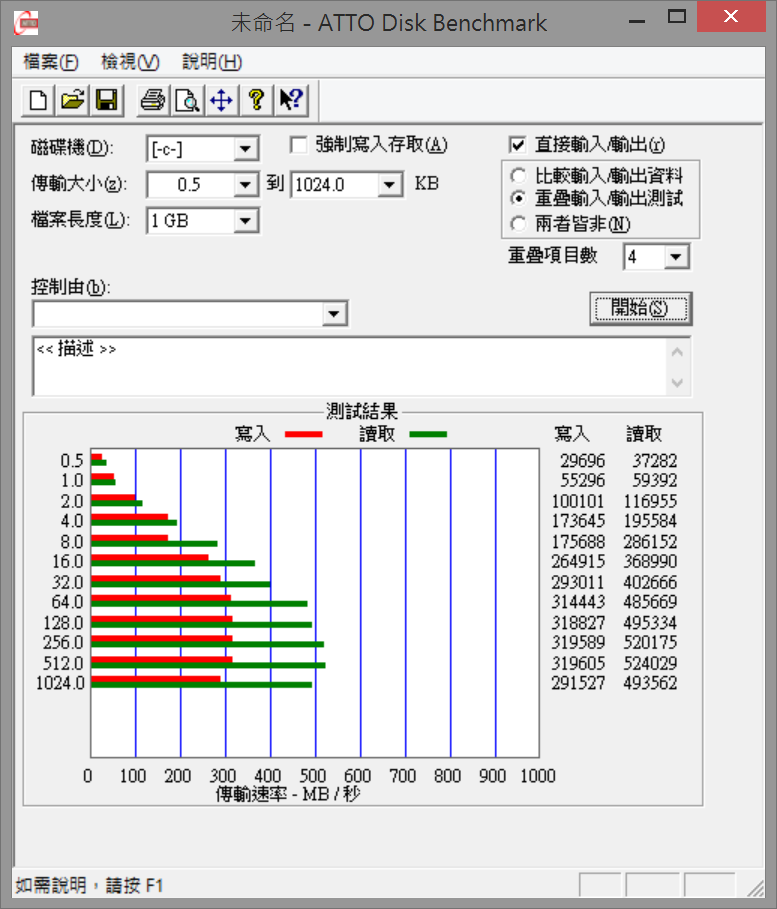Click the write value 319605
The width and height of the screenshot is (777, 909).
tap(578, 663)
